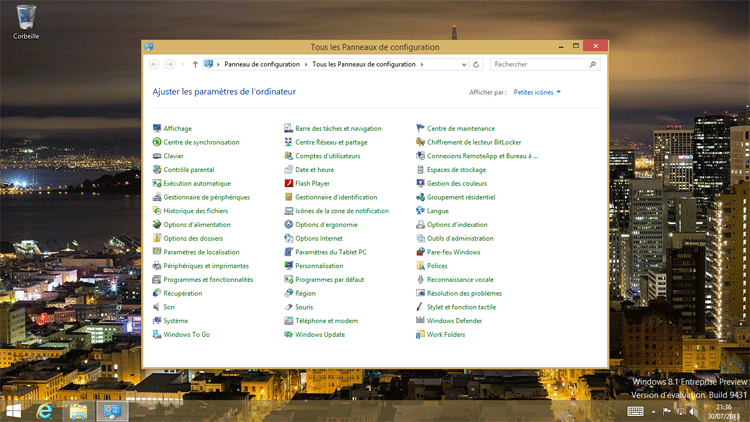Expand the Petites icônes view dropdown
Viewport: 750px width, 422px height.
537,92
